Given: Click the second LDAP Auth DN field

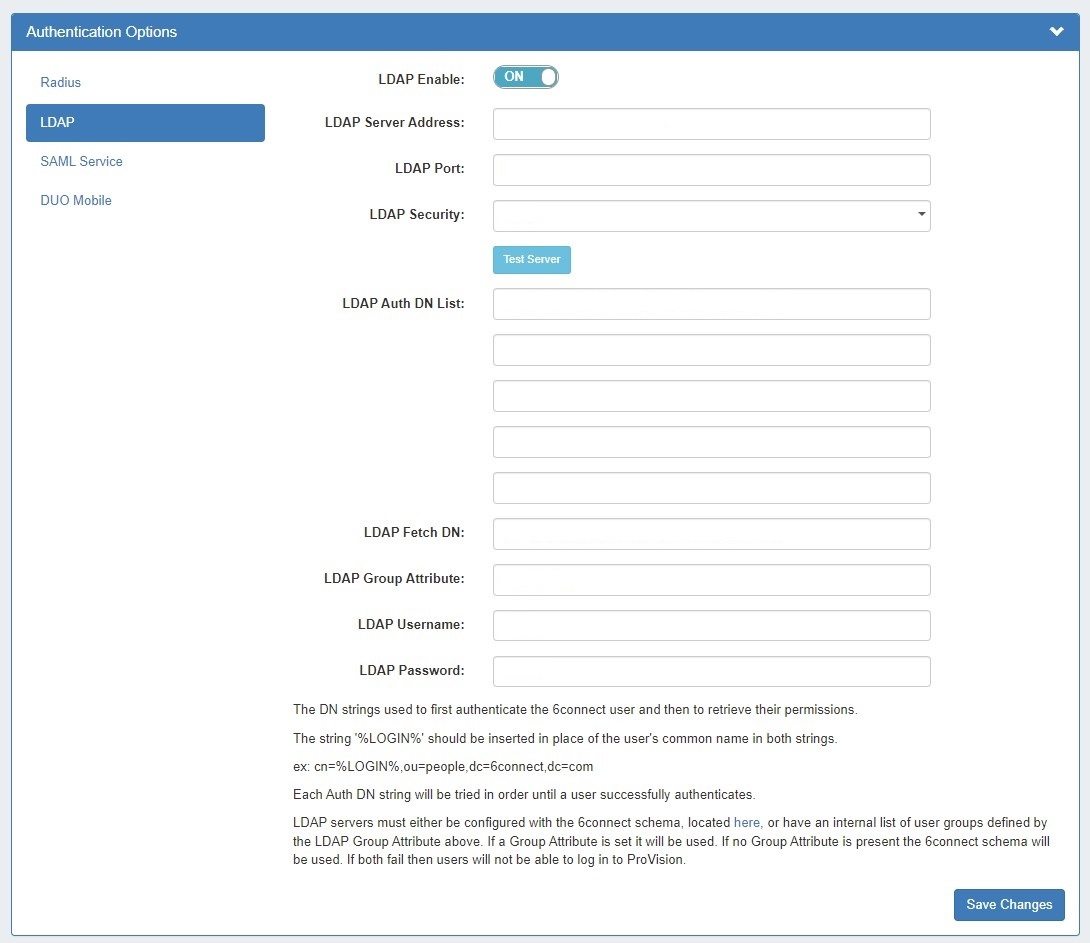Looking at the screenshot, I should (x=711, y=350).
